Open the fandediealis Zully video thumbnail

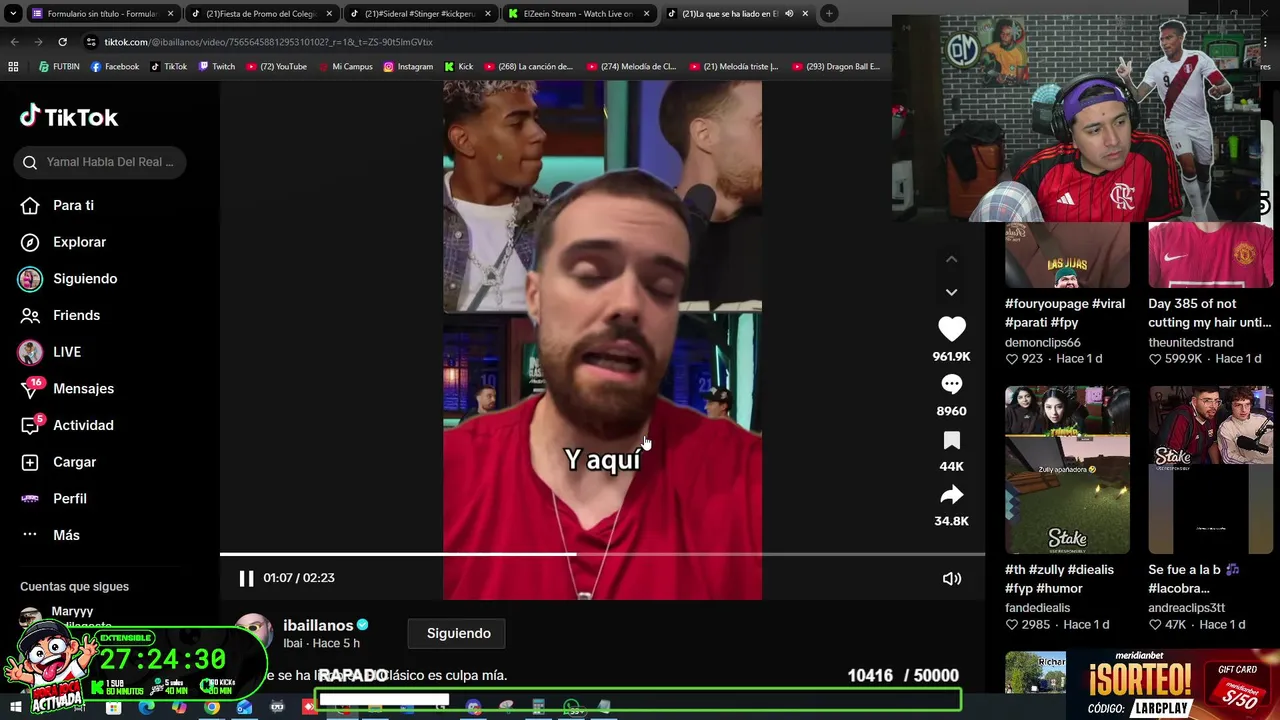point(1067,470)
